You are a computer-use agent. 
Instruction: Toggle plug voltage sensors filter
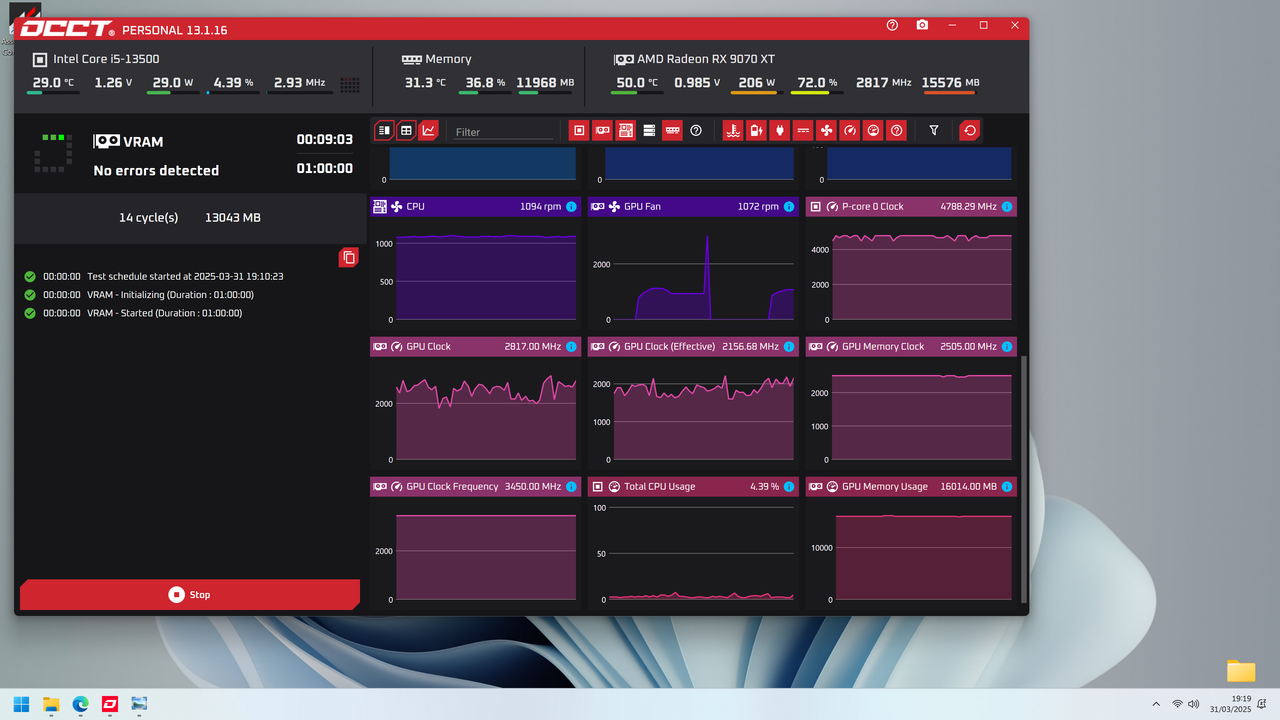tap(779, 130)
